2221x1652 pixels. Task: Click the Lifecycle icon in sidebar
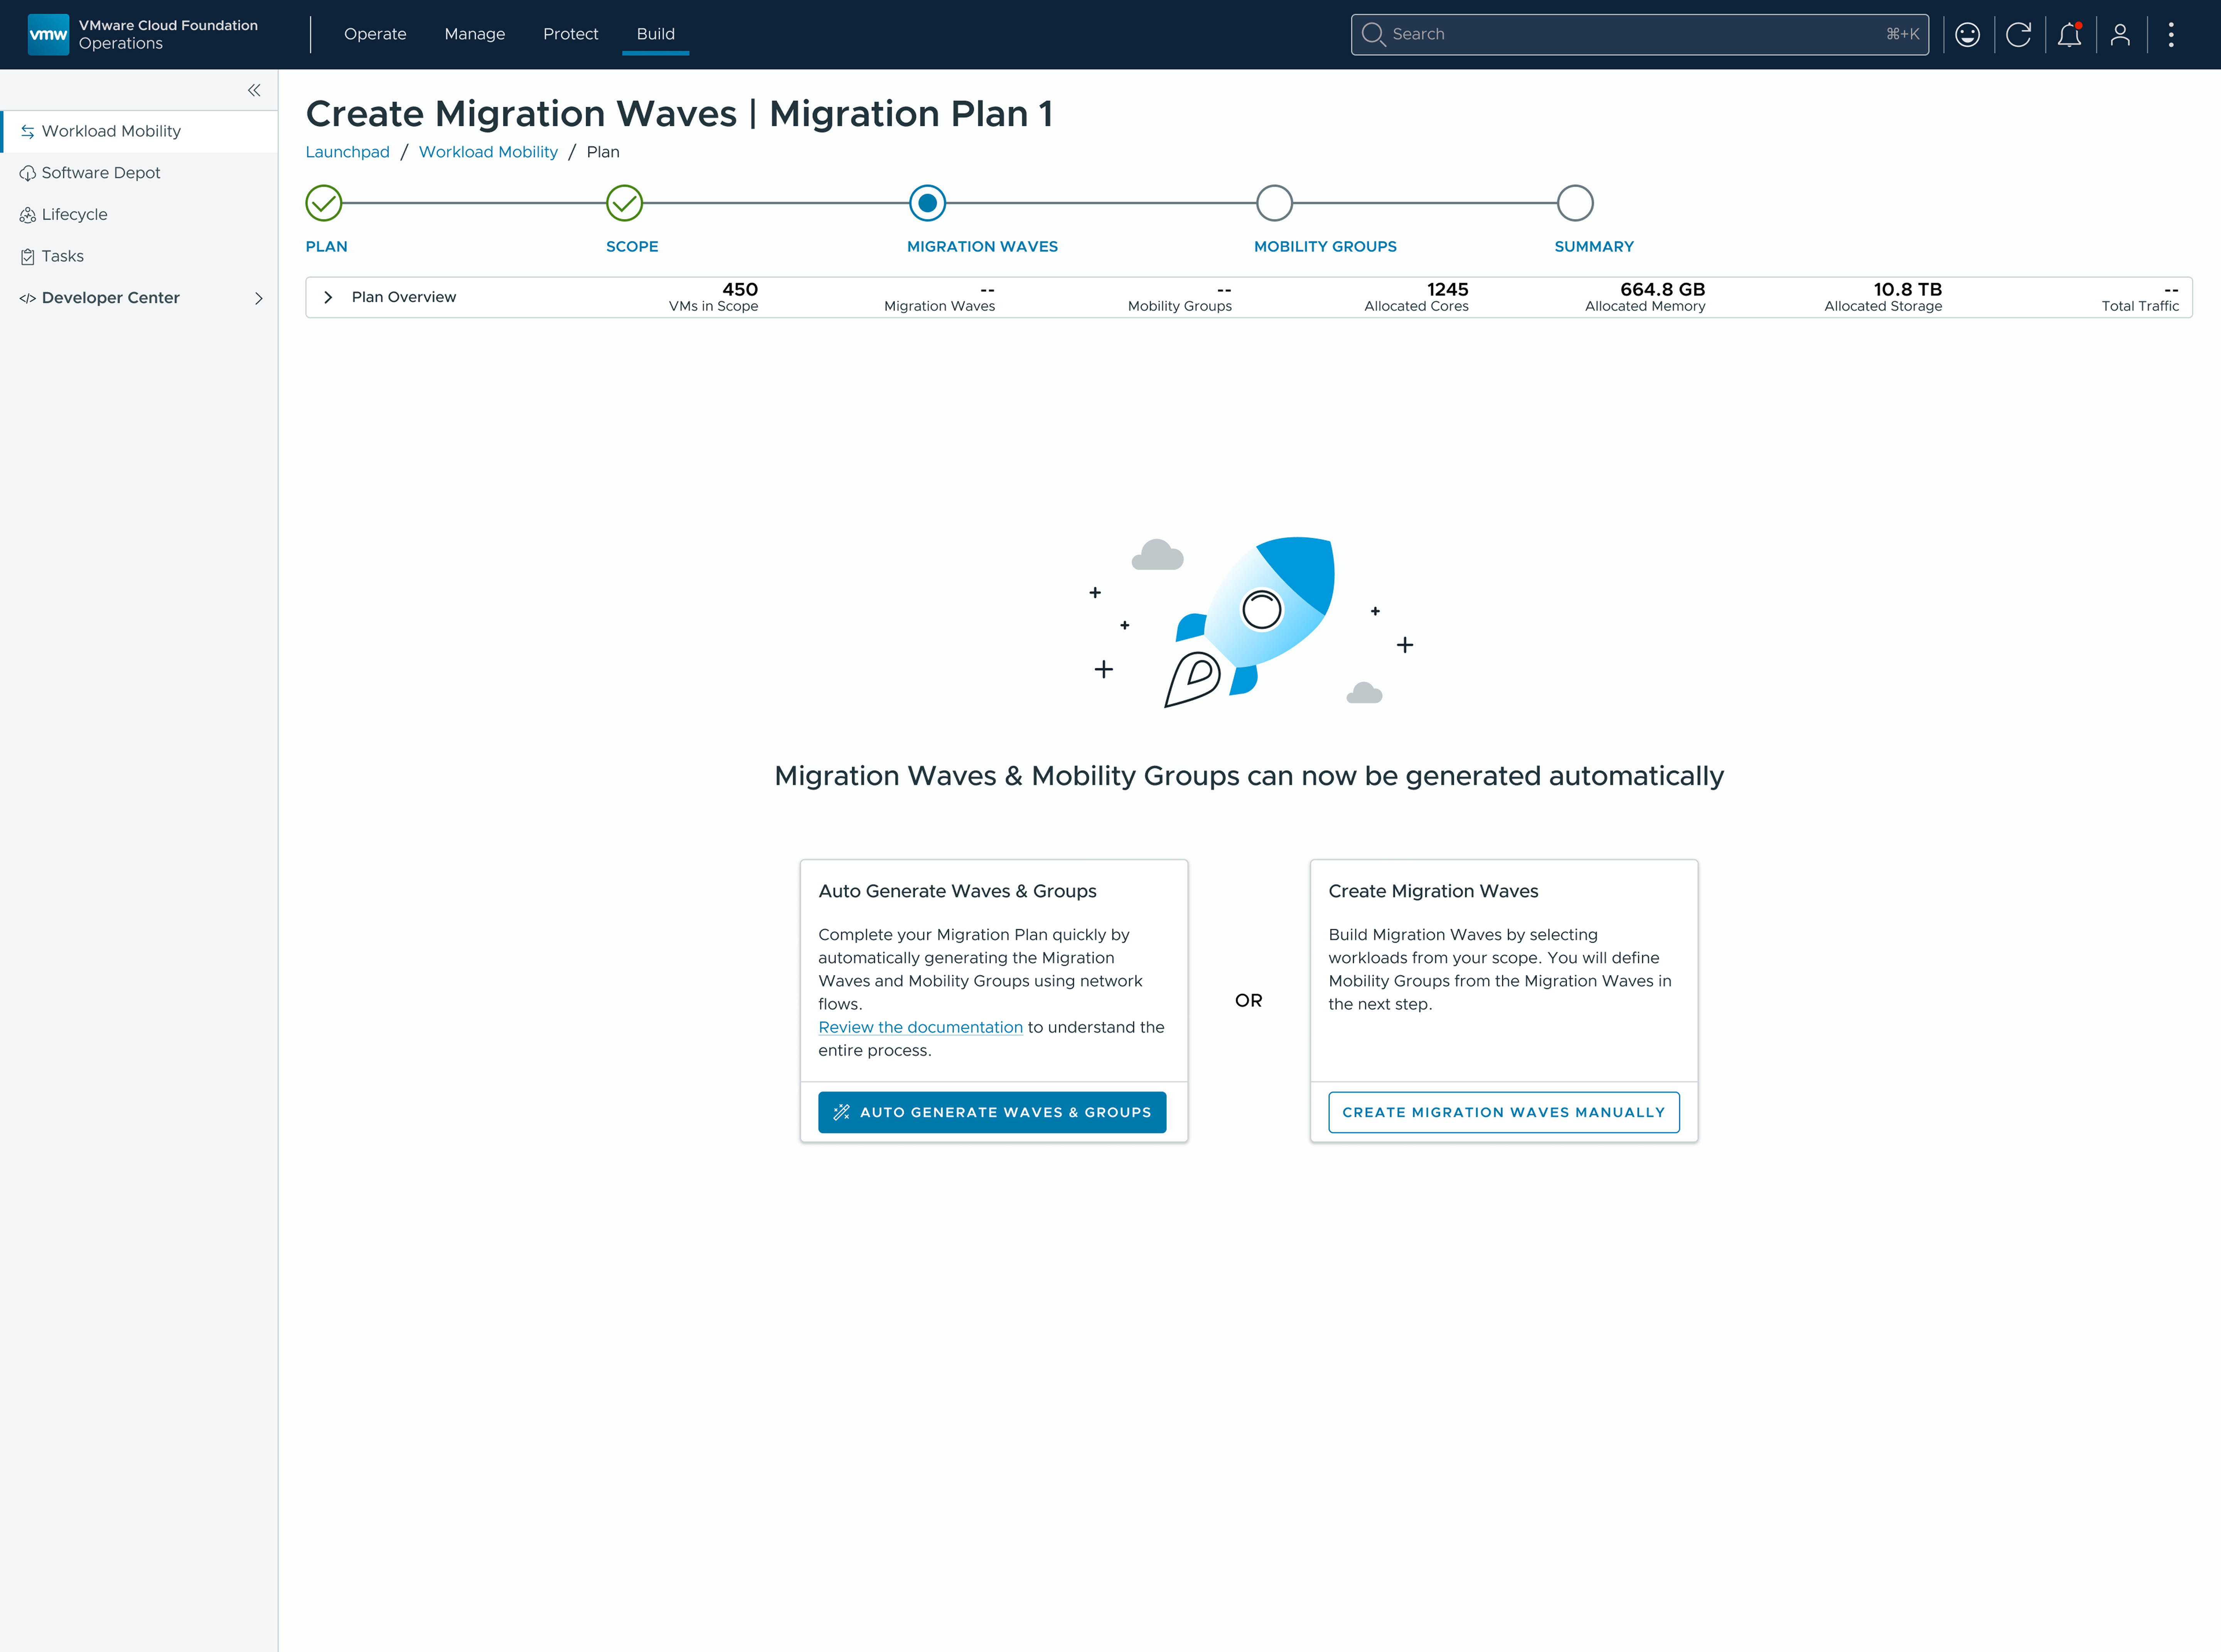(28, 215)
